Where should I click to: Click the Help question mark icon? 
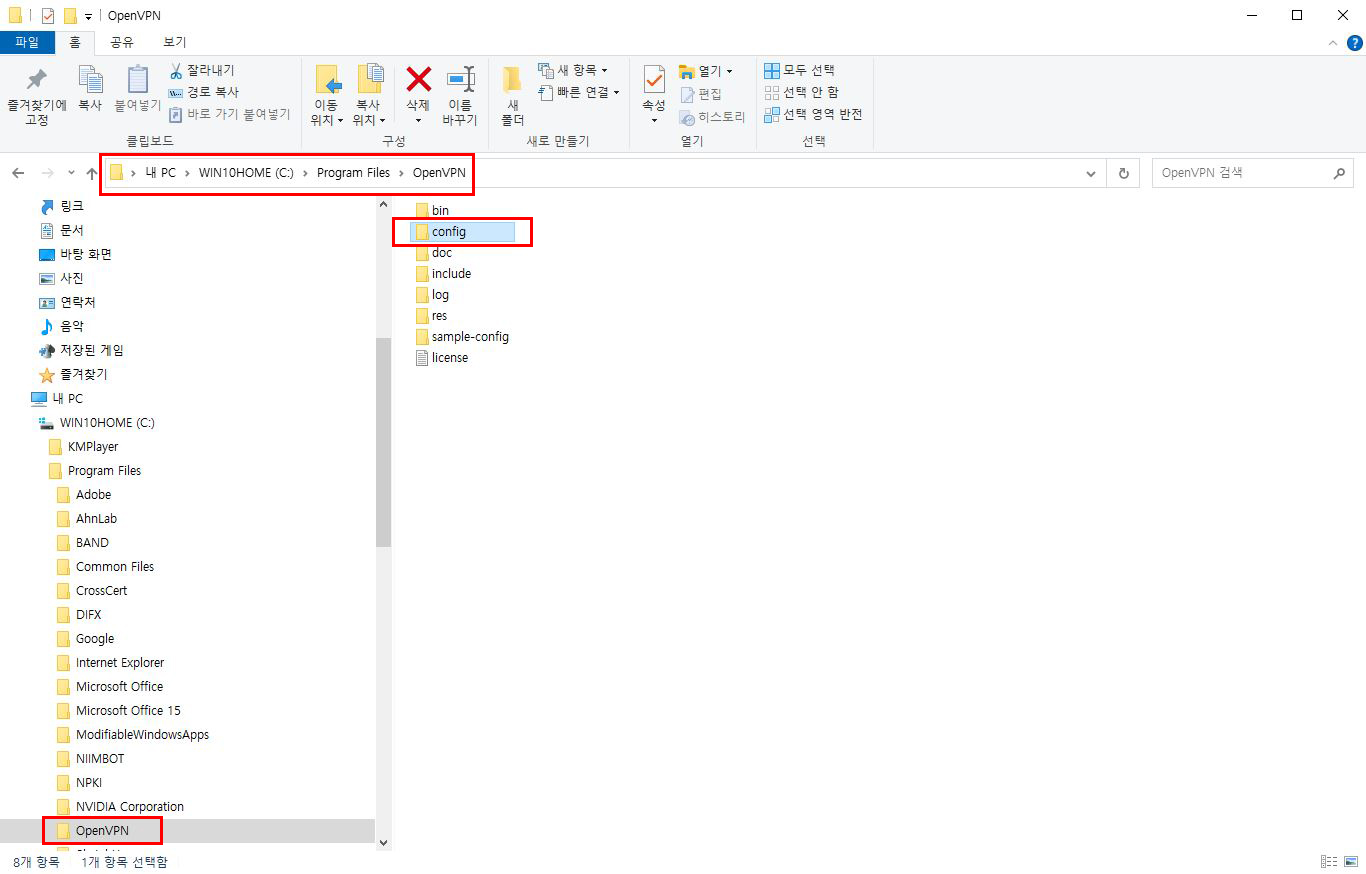pos(1354,42)
